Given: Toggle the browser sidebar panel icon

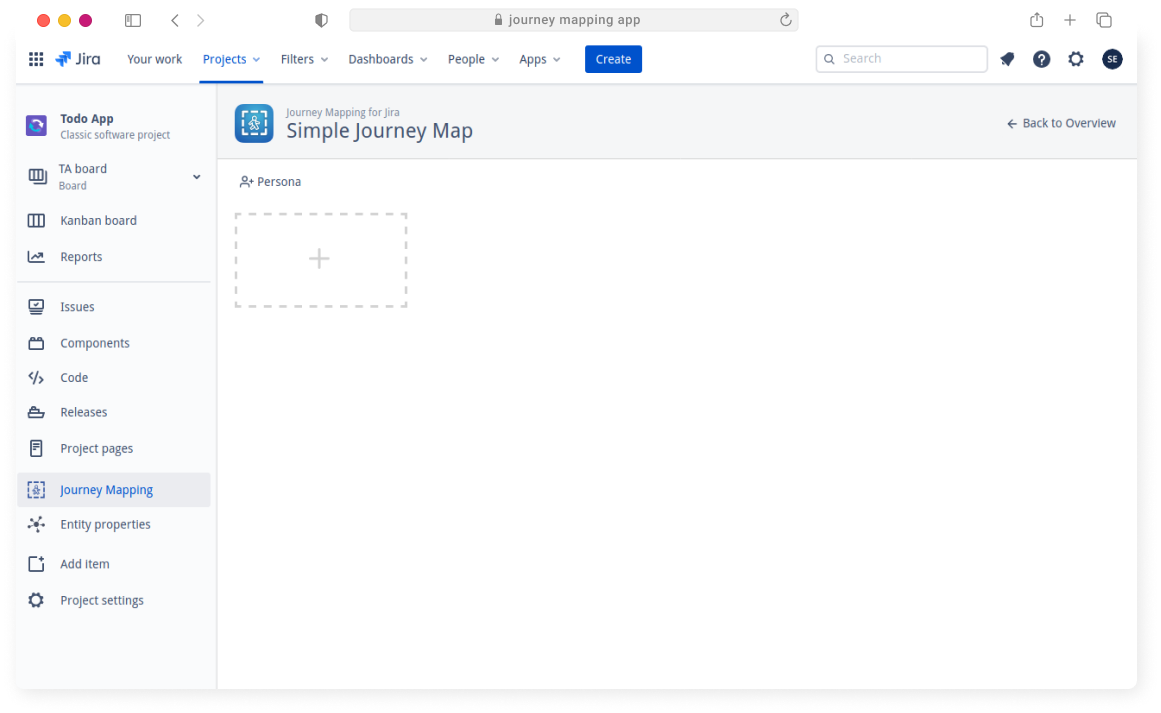Looking at the screenshot, I should [133, 21].
